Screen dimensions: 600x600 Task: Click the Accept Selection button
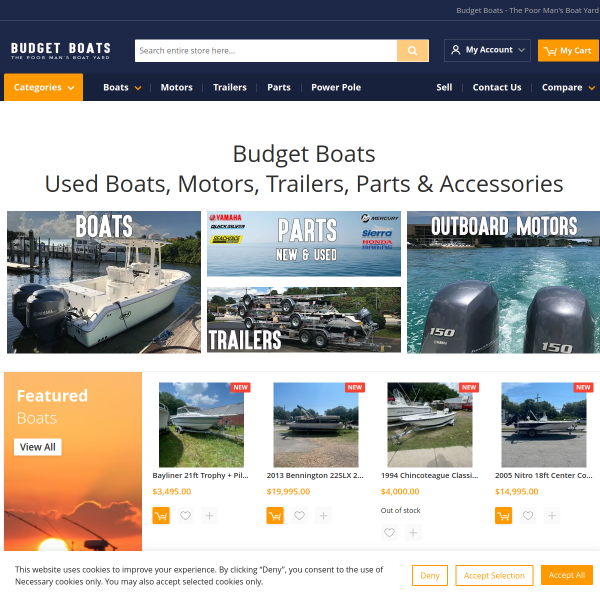pyautogui.click(x=494, y=576)
